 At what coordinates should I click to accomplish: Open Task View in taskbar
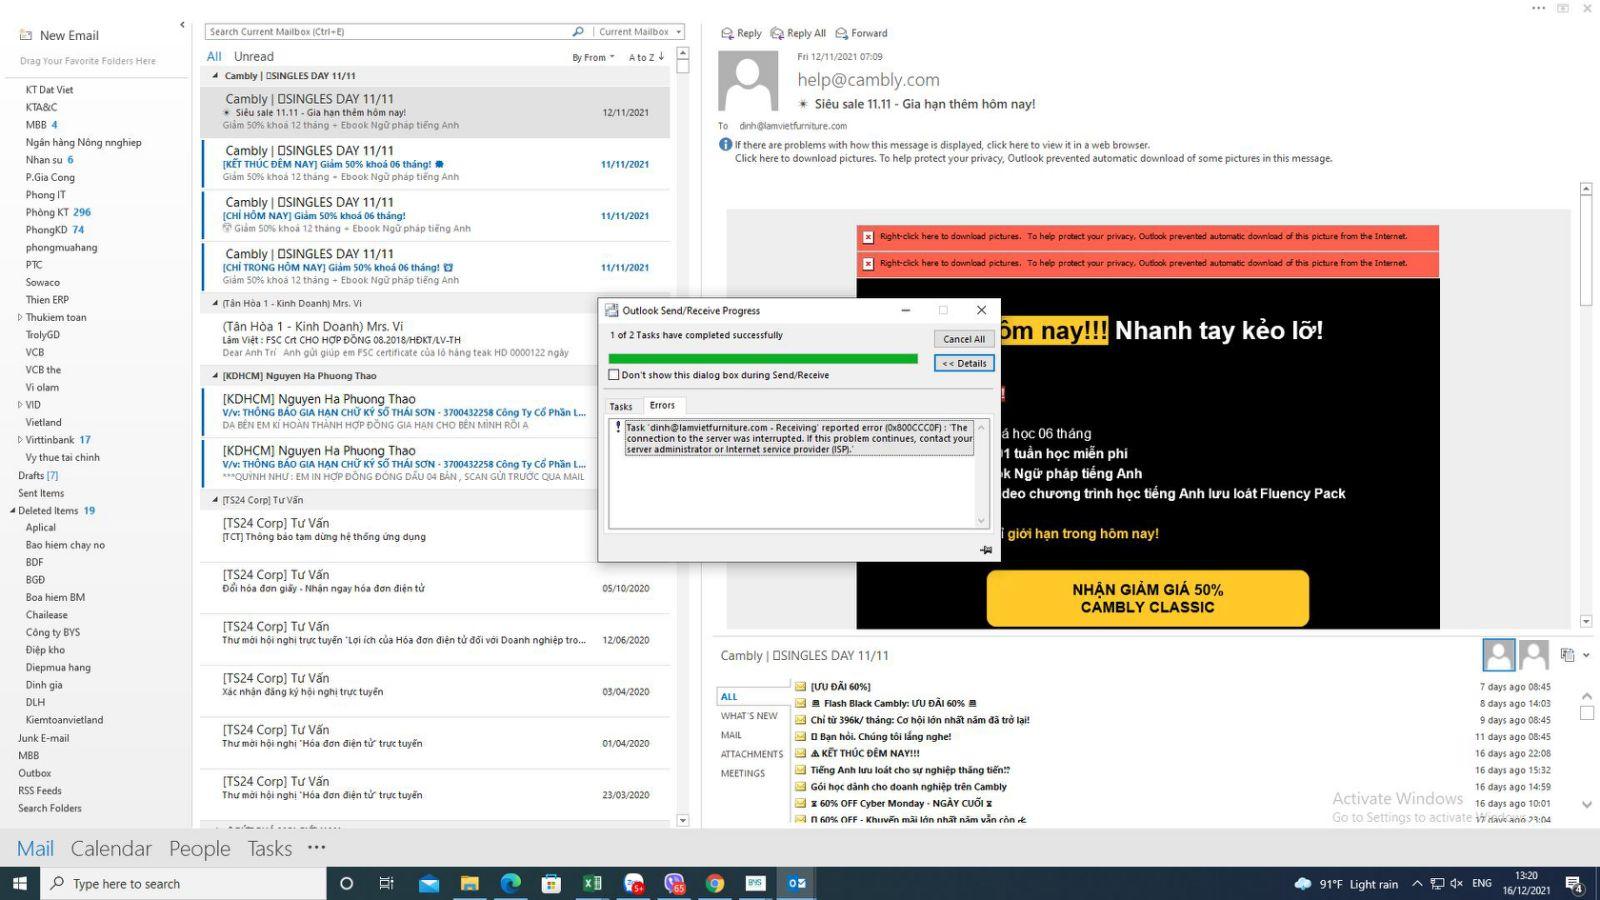pos(387,883)
